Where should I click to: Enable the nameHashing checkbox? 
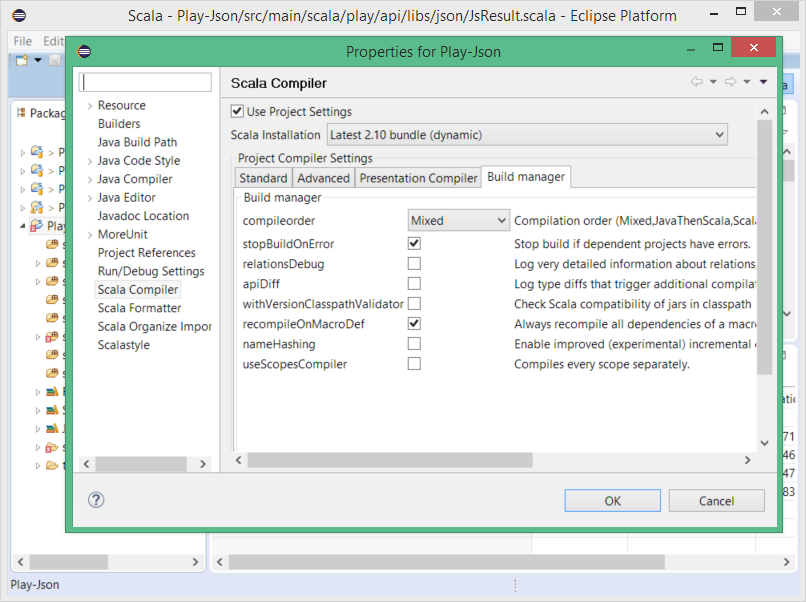tap(414, 343)
